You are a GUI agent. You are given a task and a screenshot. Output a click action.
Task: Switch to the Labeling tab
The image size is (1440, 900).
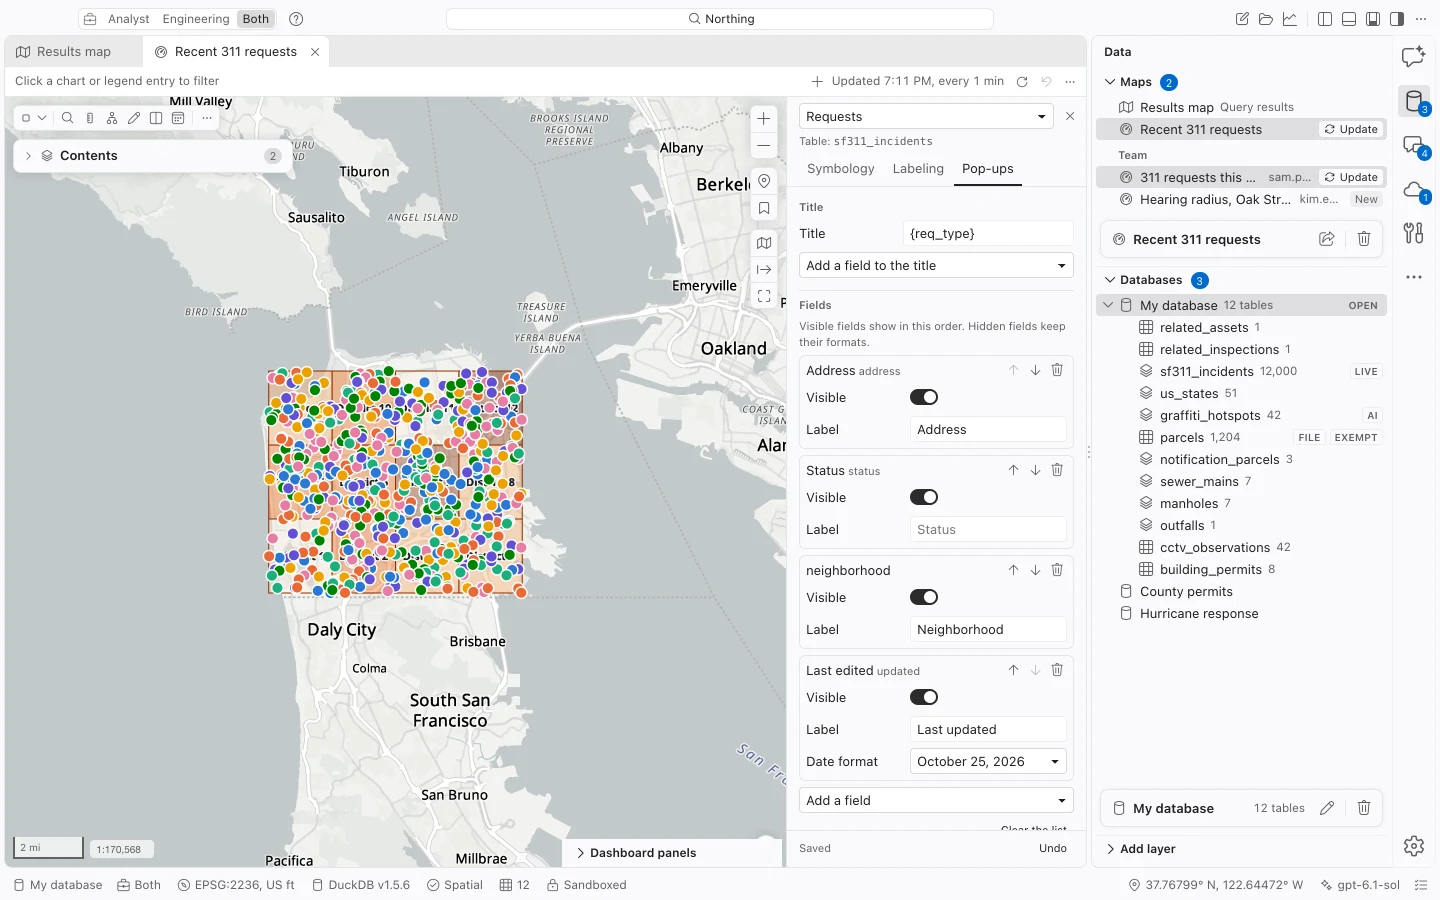[918, 169]
